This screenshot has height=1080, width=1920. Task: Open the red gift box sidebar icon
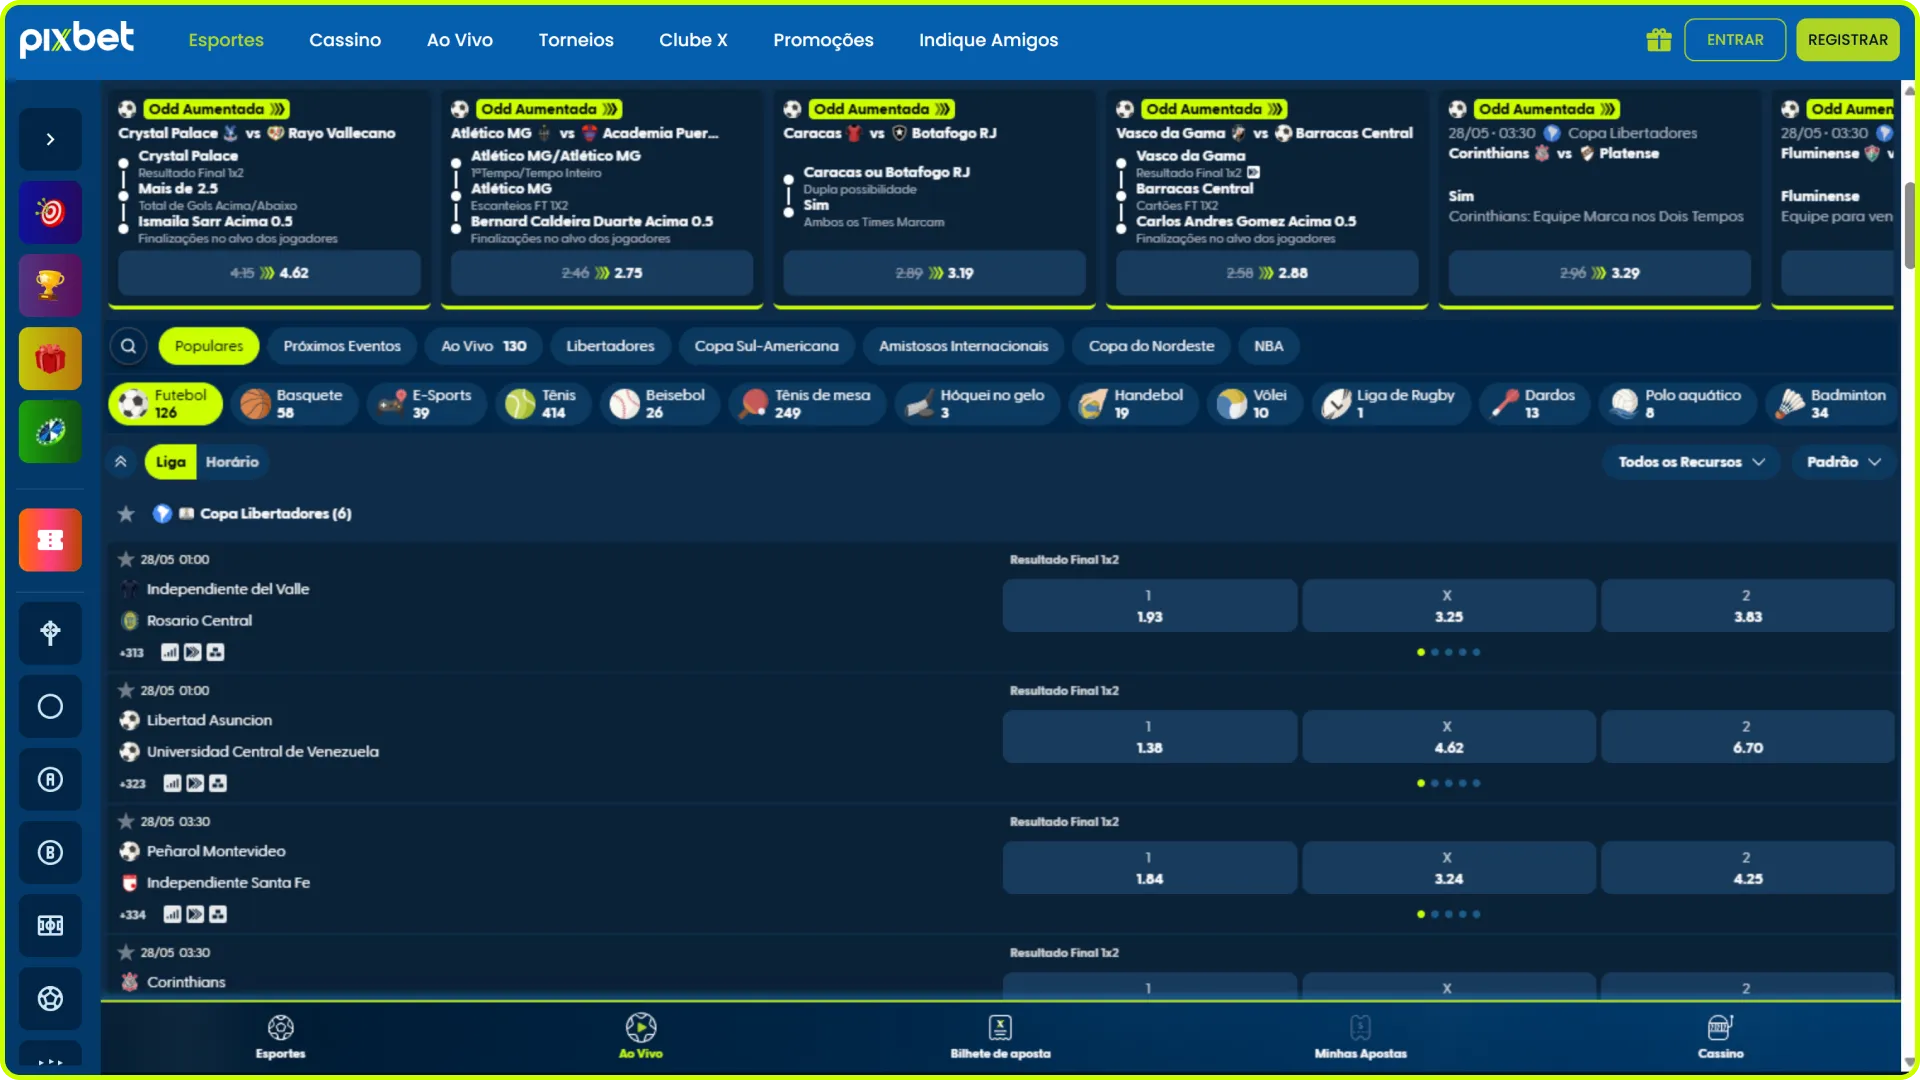tap(50, 358)
